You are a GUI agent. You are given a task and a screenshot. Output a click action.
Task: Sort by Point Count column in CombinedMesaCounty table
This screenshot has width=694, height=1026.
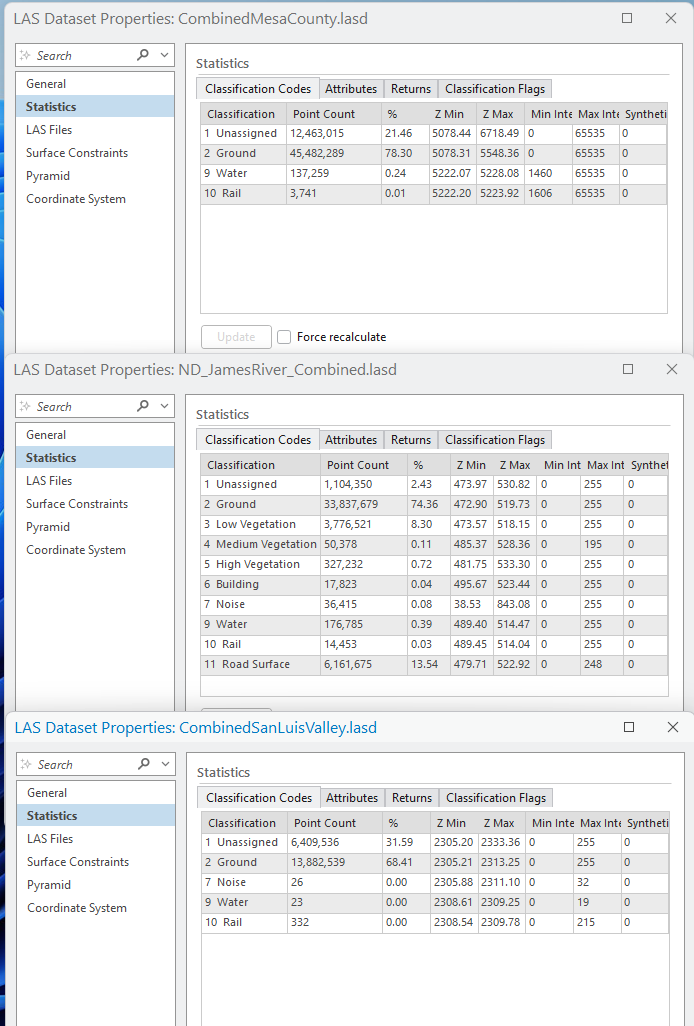(324, 114)
